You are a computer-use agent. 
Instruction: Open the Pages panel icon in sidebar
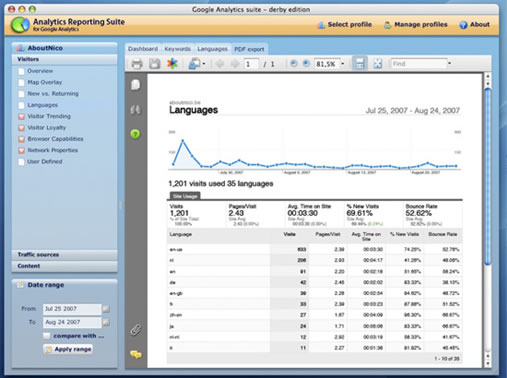(x=135, y=85)
